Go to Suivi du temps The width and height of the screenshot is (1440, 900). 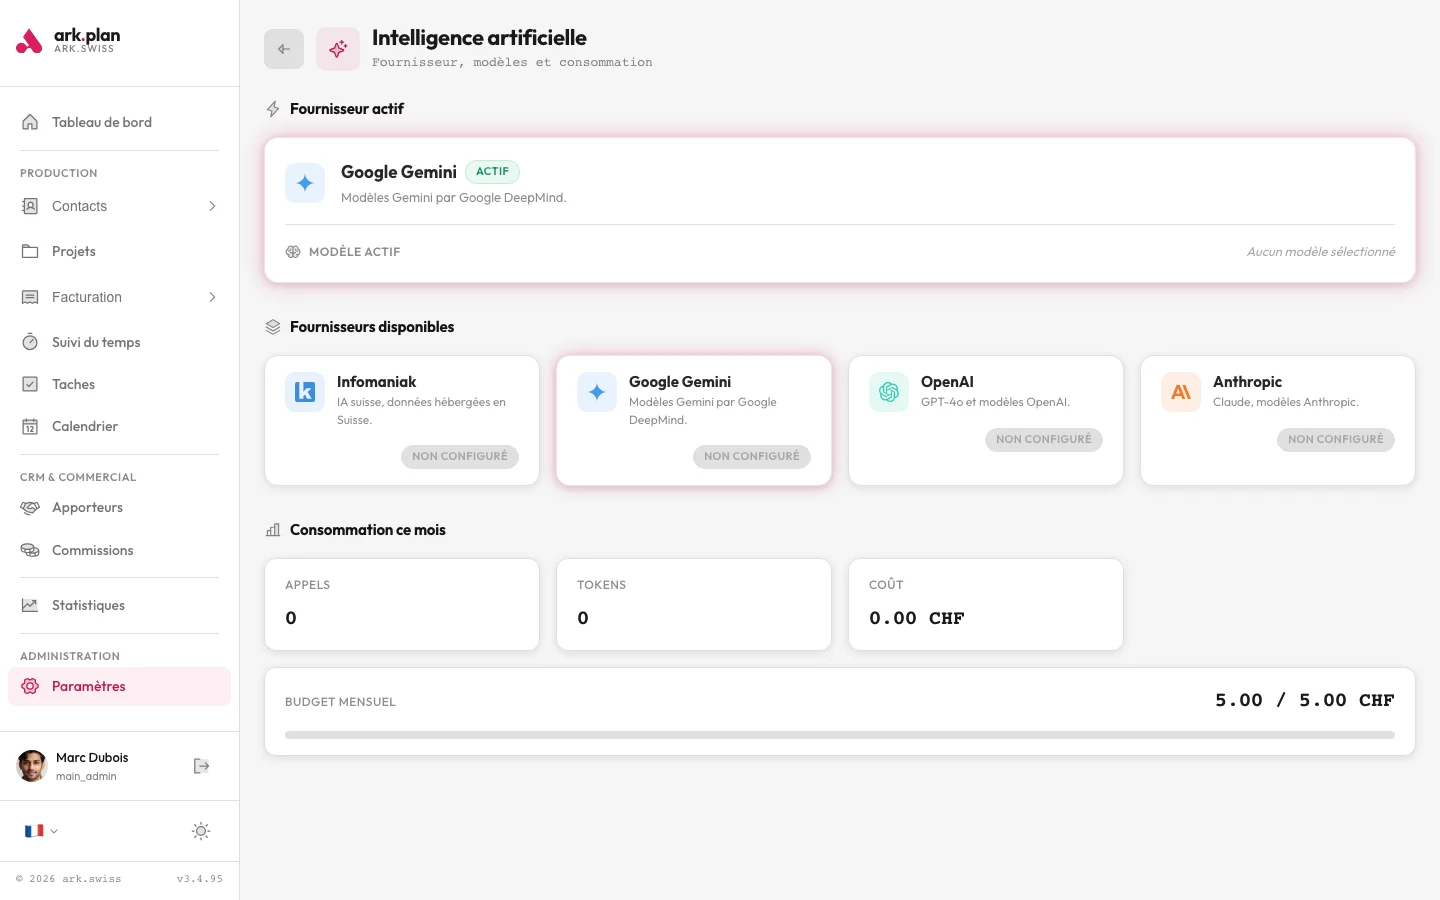tap(119, 342)
